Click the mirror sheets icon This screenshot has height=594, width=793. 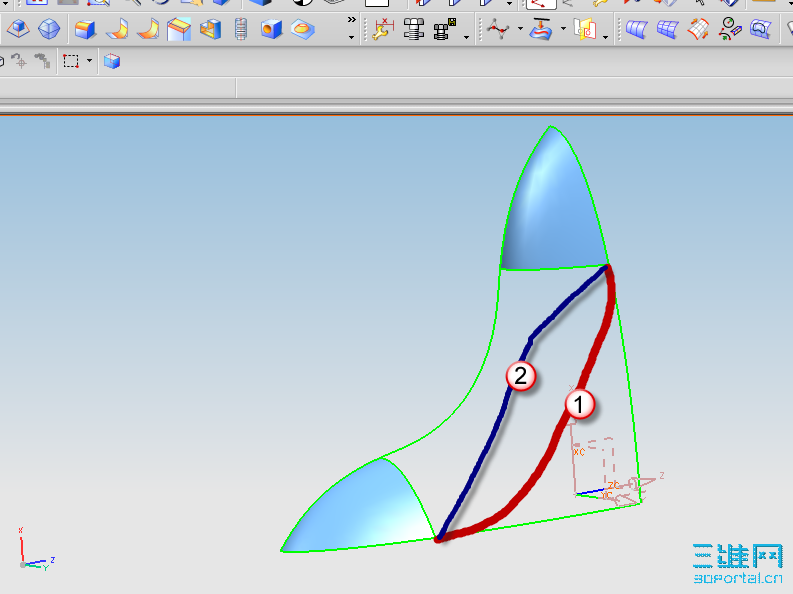585,29
